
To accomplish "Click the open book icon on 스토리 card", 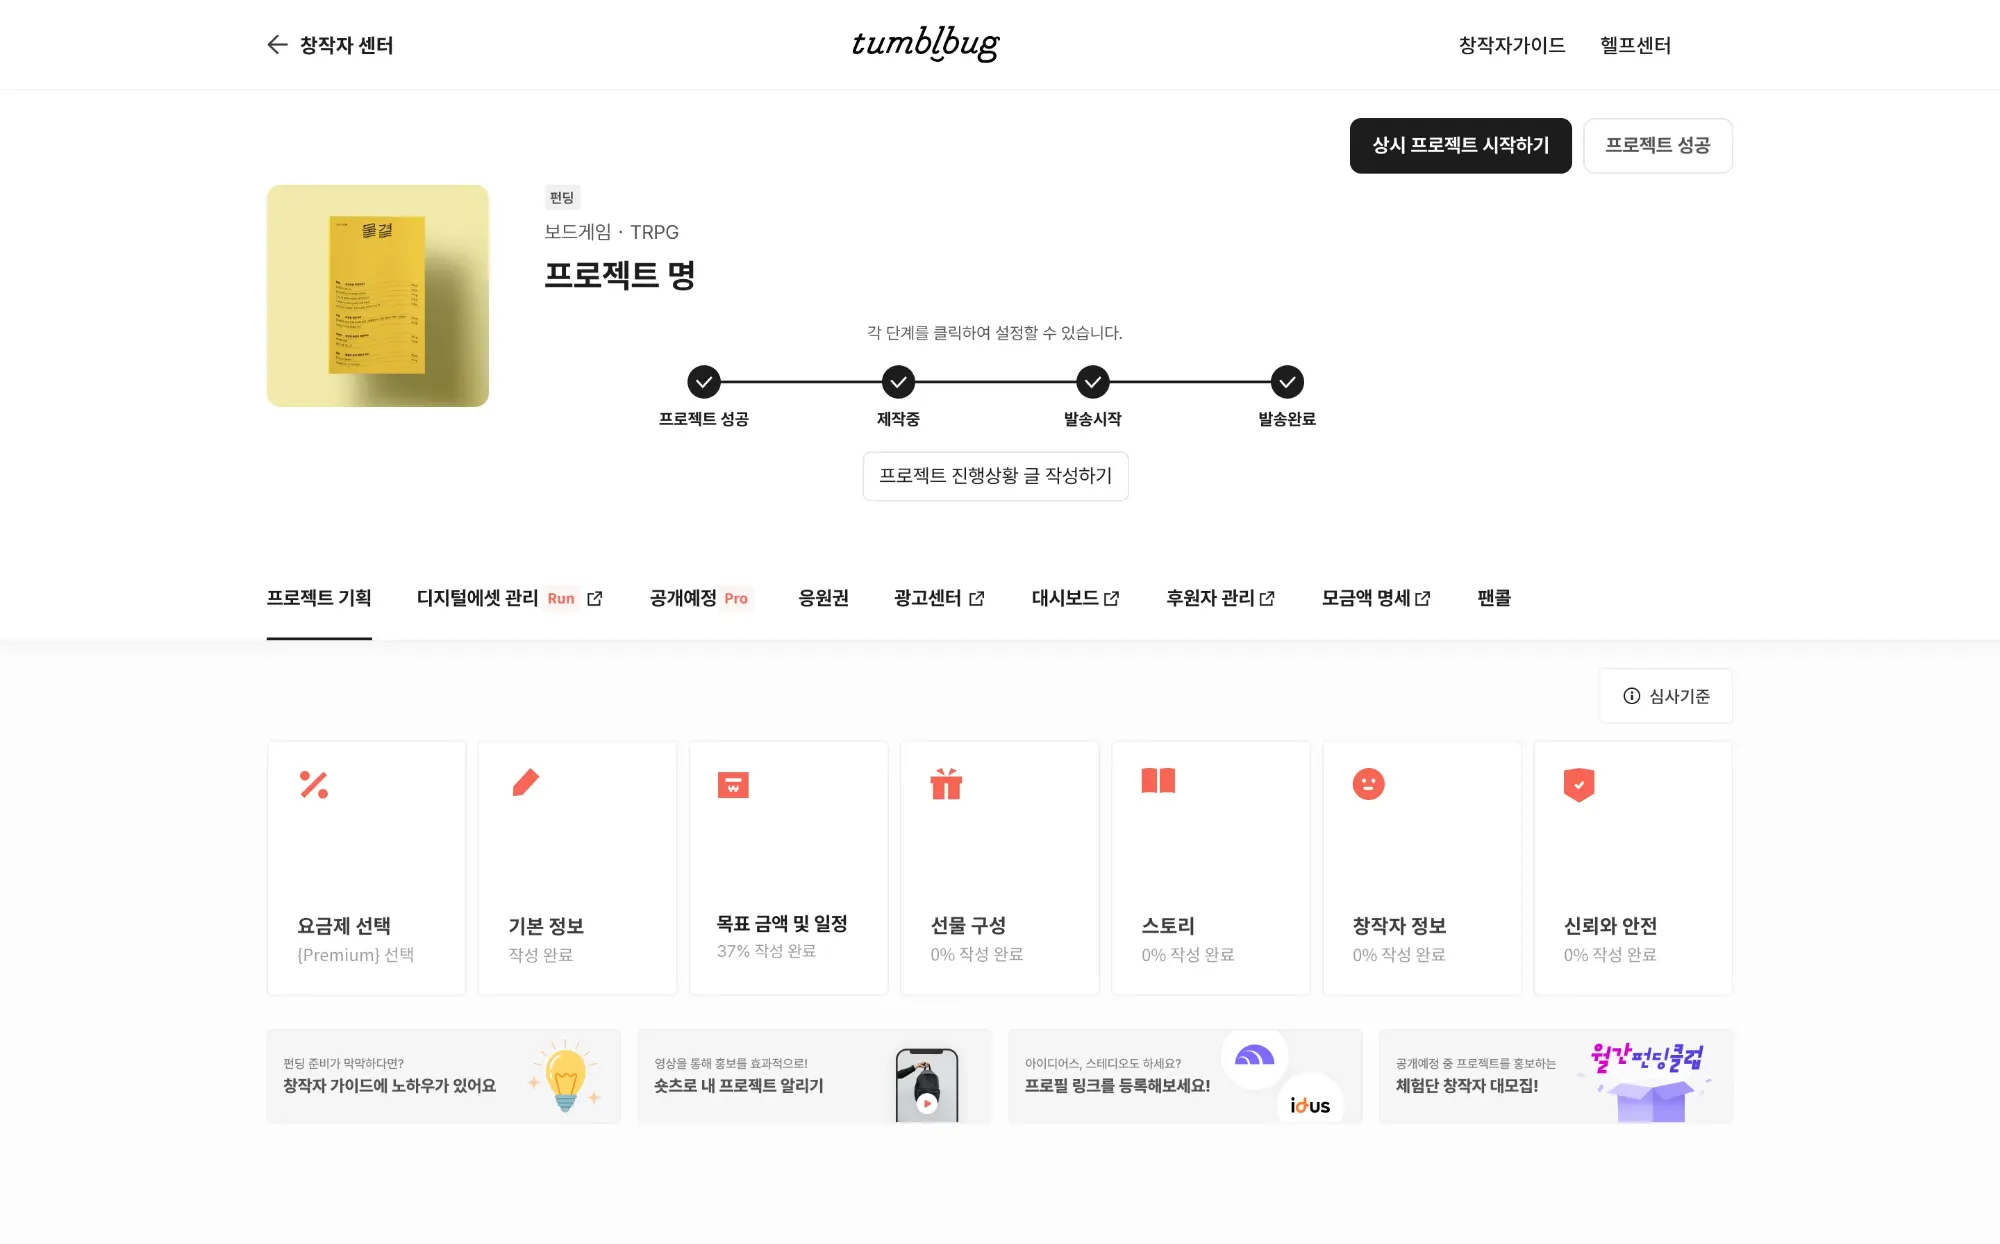I will pos(1158,781).
